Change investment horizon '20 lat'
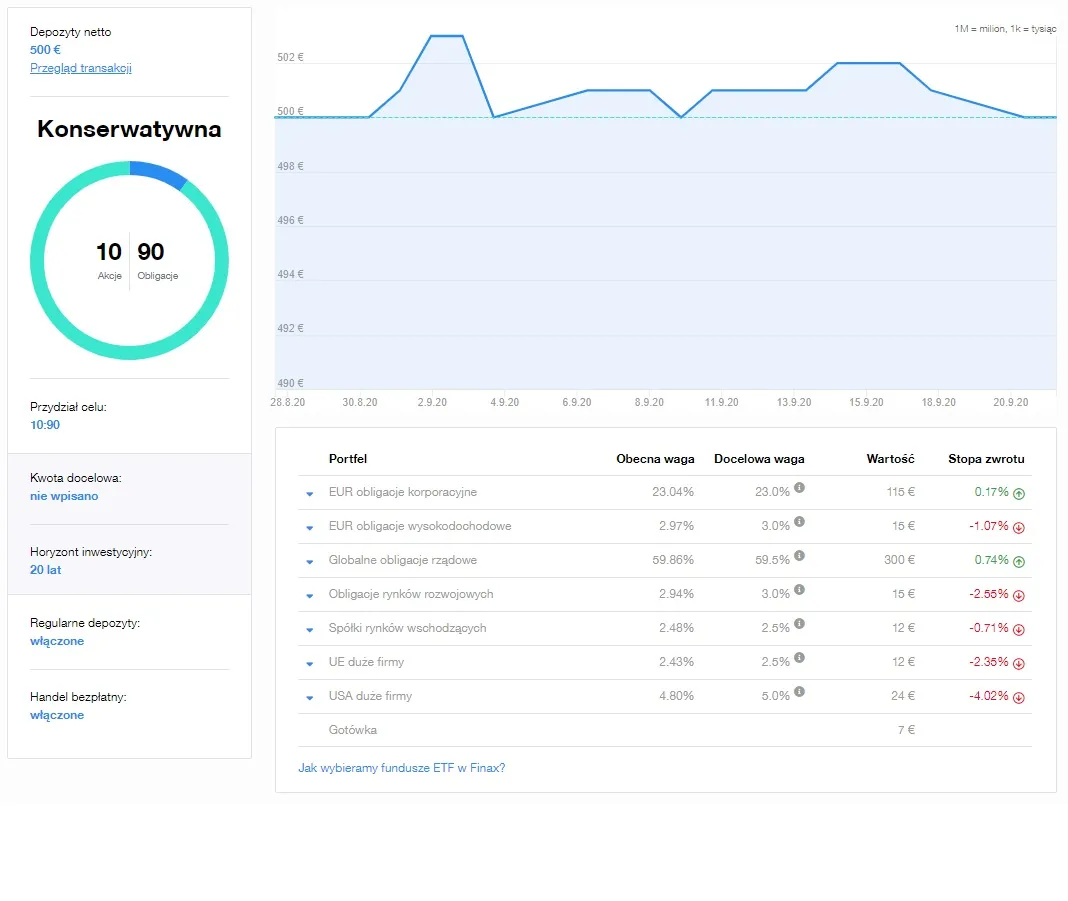Screen dimensions: 1068x901 (46, 569)
